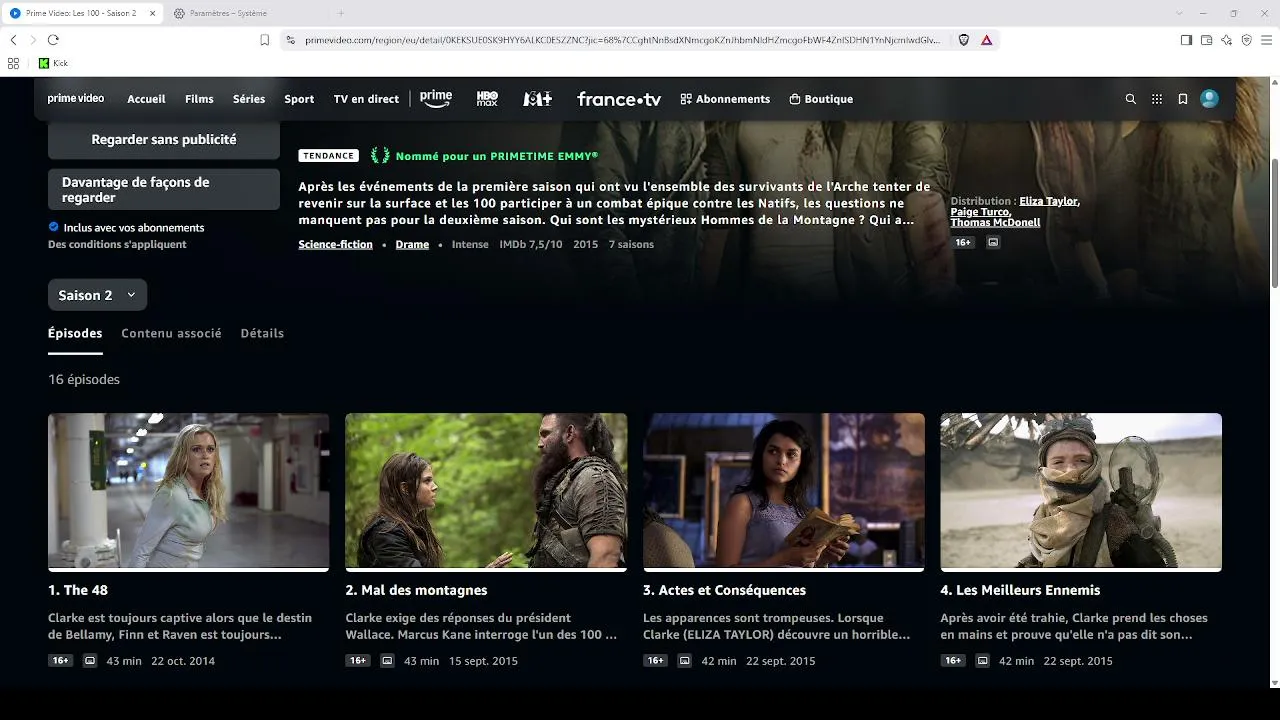Open the profile avatar menu
The width and height of the screenshot is (1280, 720).
pos(1209,99)
